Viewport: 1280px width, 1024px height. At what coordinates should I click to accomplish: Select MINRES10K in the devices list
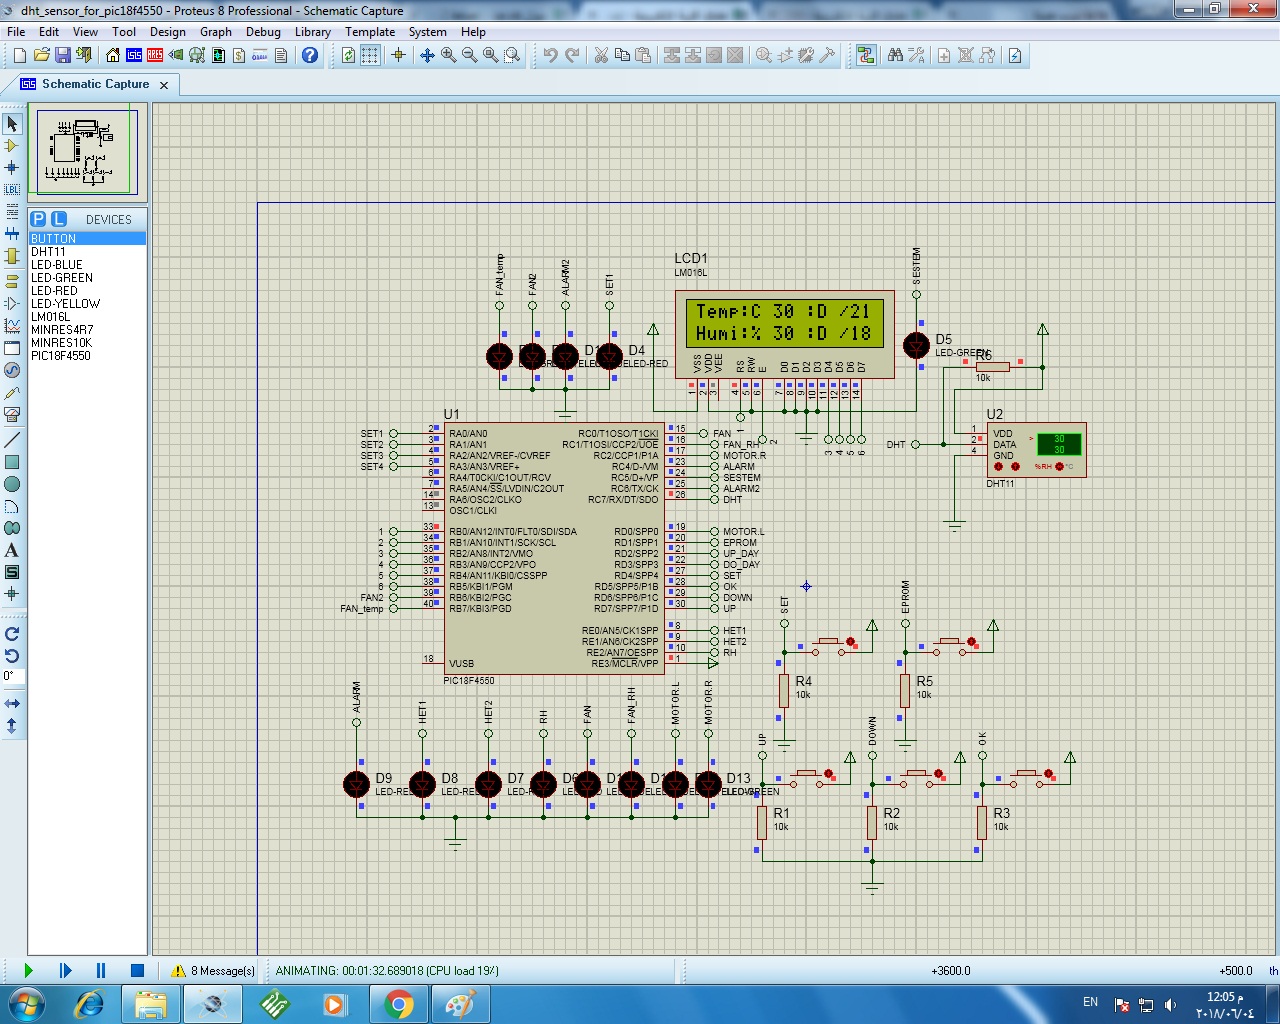pos(87,343)
